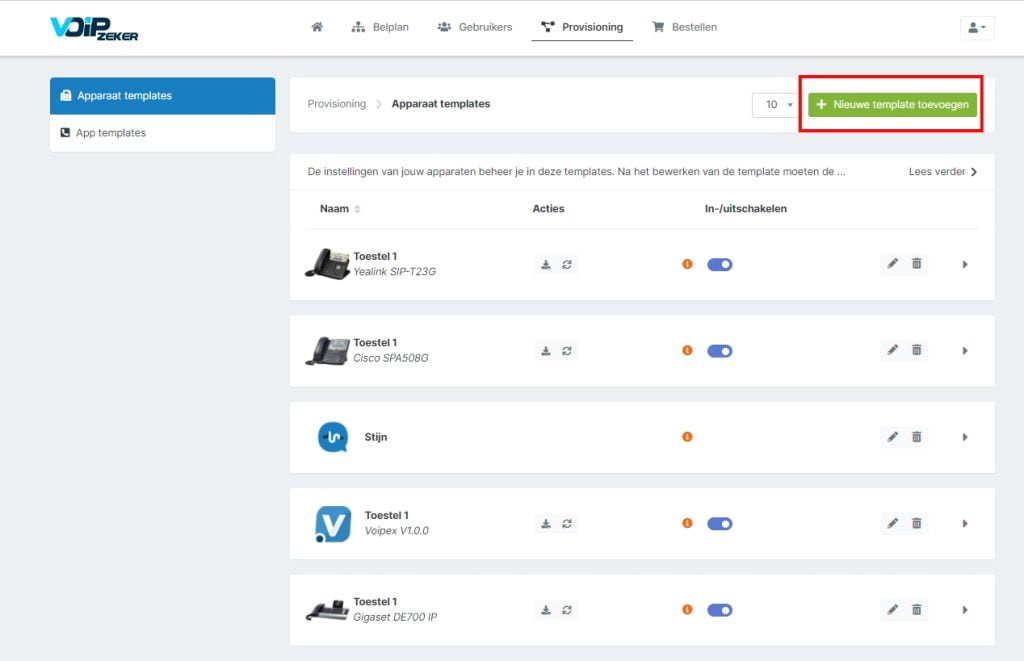Refresh the Gigaset DE700 IP template

(x=567, y=610)
